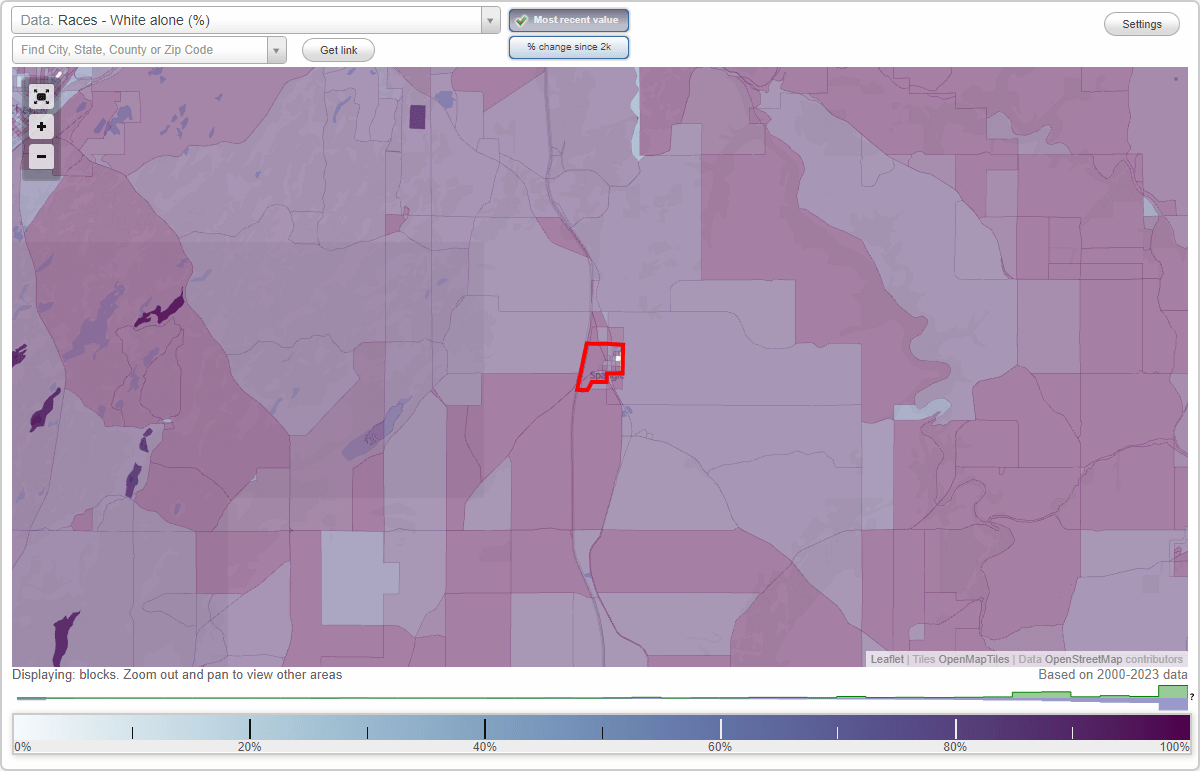Zoom out using the minus icon
This screenshot has height=771, width=1200.
(41, 156)
